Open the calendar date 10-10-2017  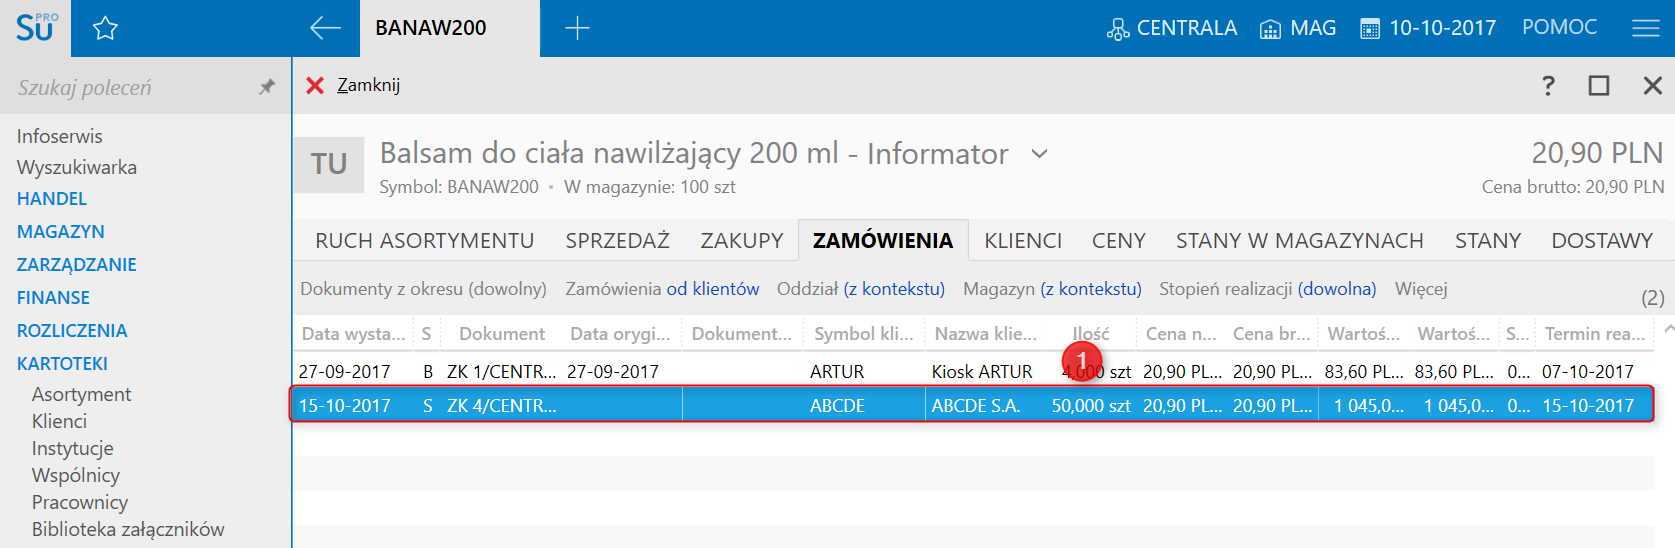point(1370,29)
